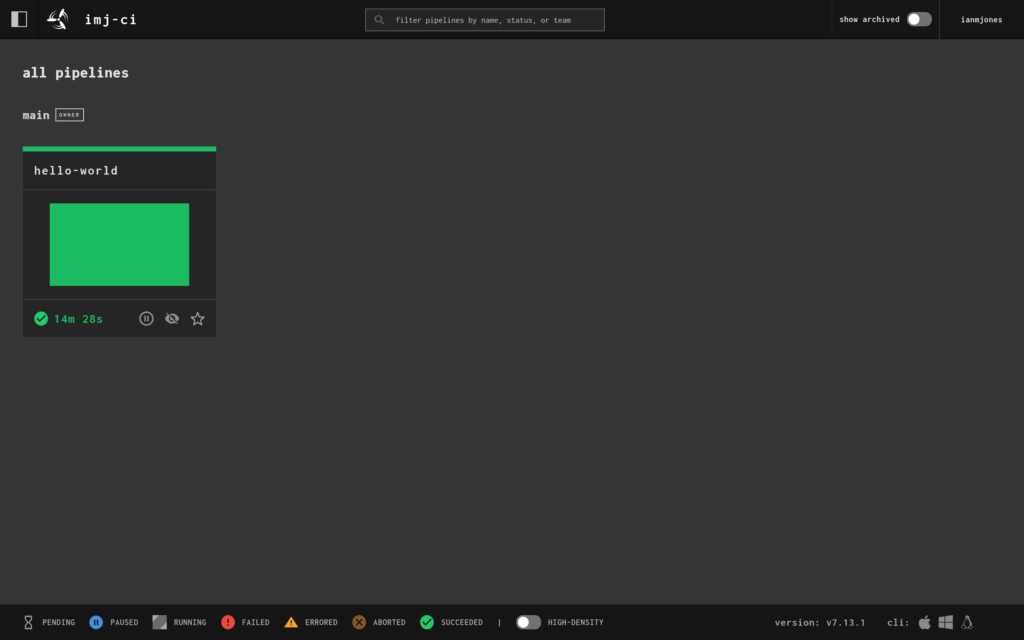The height and width of the screenshot is (640, 1024).
Task: Click the search magnifier icon
Action: tap(379, 20)
